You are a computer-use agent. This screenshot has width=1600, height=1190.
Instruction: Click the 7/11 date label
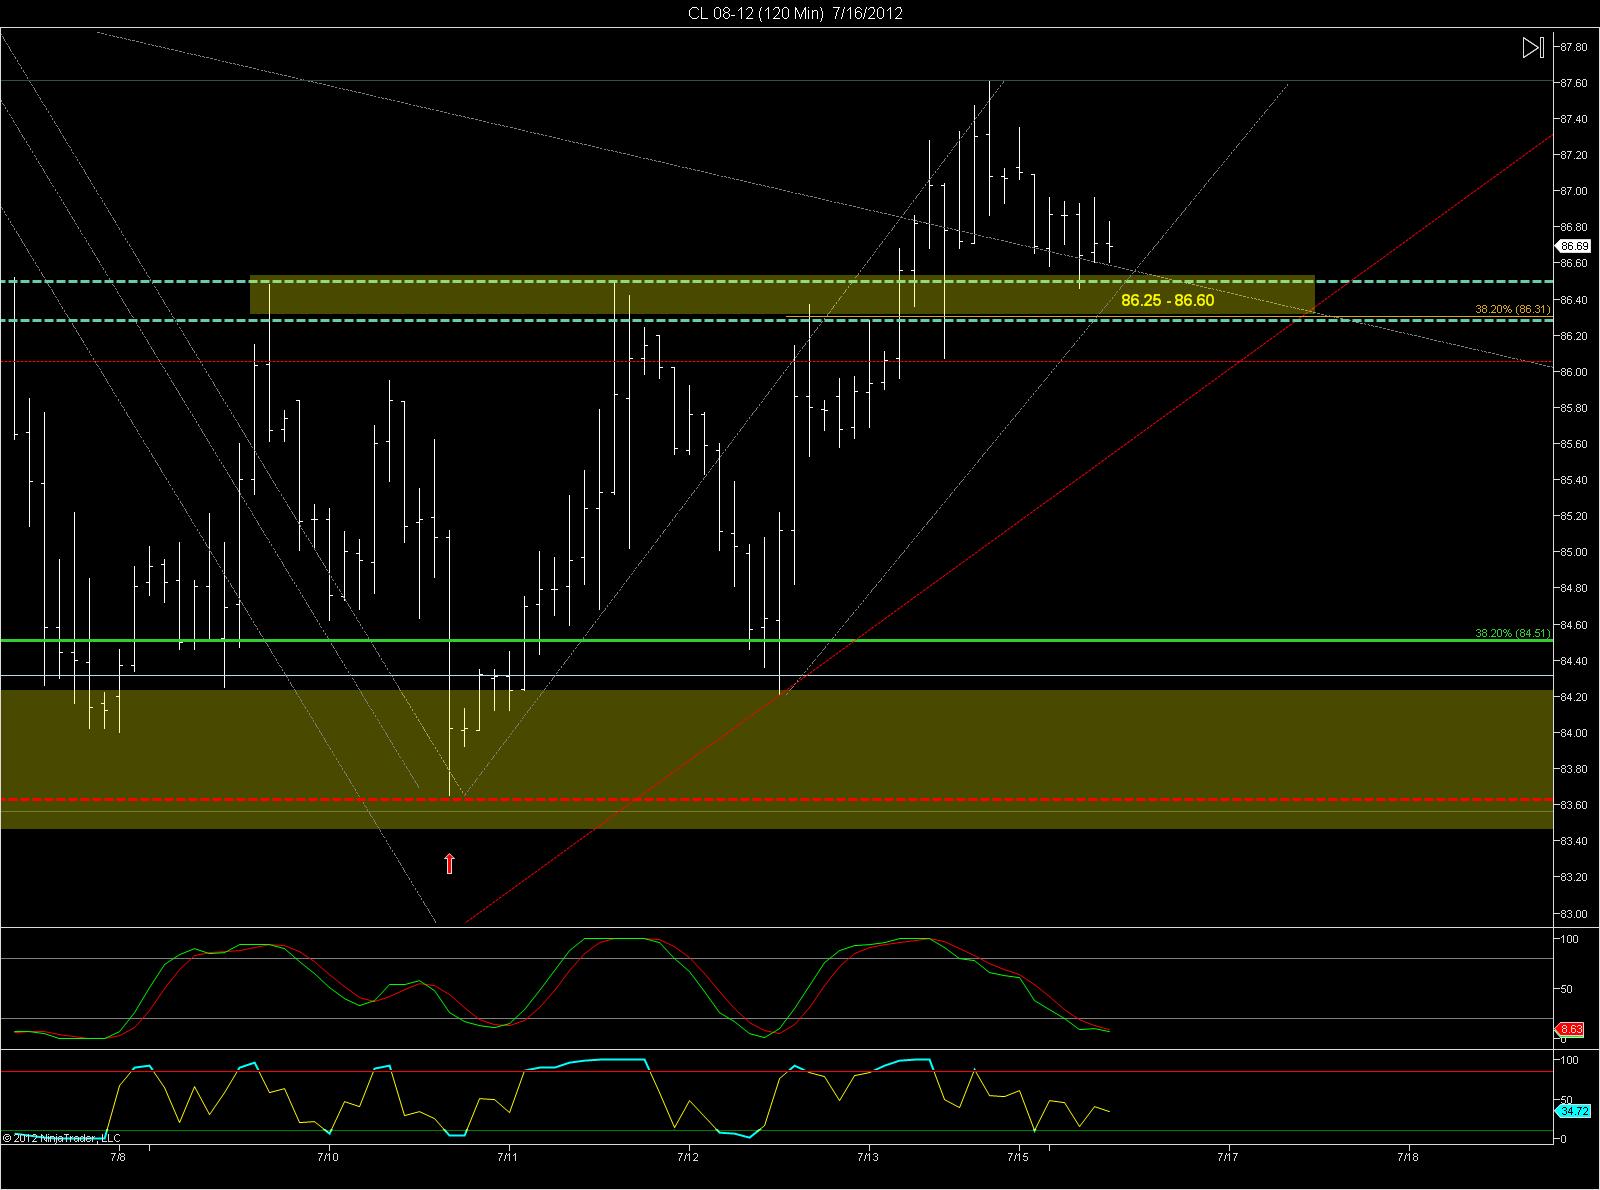pyautogui.click(x=509, y=1156)
